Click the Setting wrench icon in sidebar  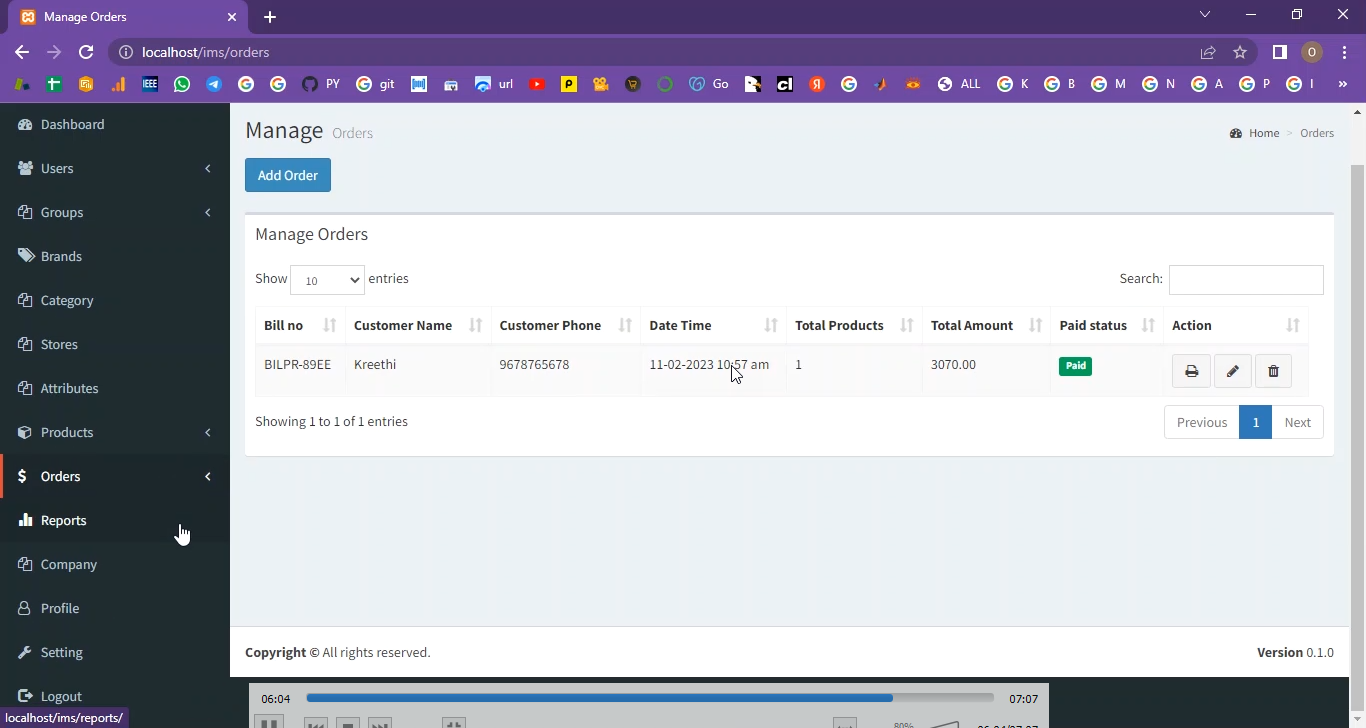click(26, 652)
